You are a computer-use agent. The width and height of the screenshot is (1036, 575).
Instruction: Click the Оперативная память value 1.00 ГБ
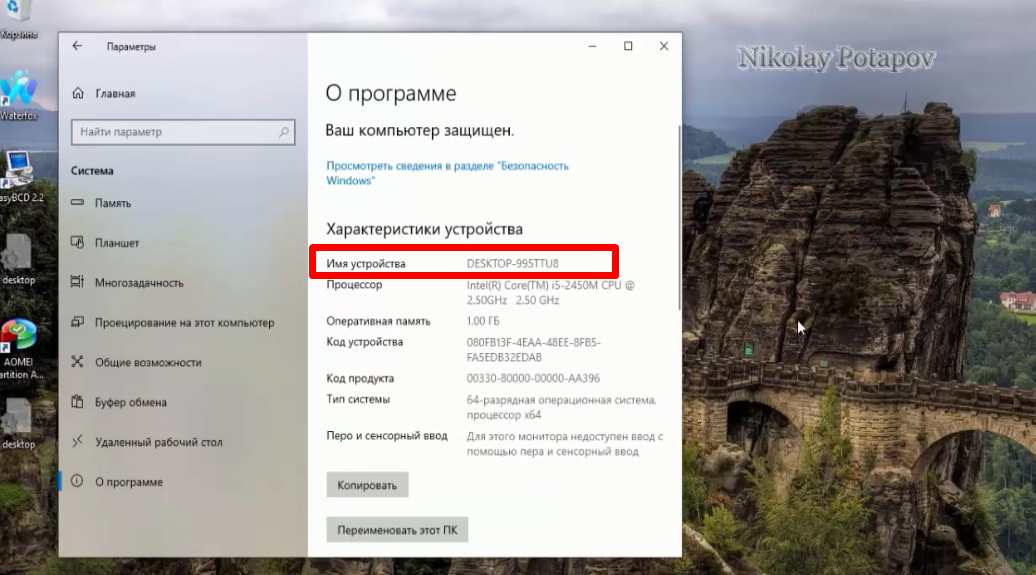pyautogui.click(x=483, y=321)
